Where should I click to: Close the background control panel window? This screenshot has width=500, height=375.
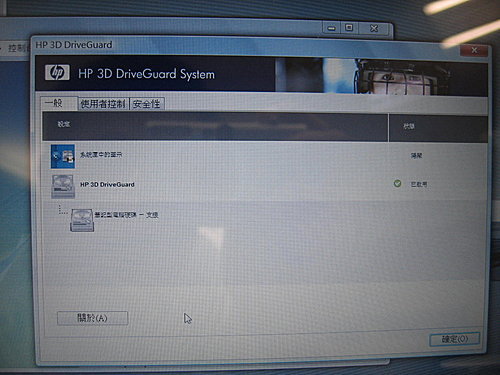374,29
